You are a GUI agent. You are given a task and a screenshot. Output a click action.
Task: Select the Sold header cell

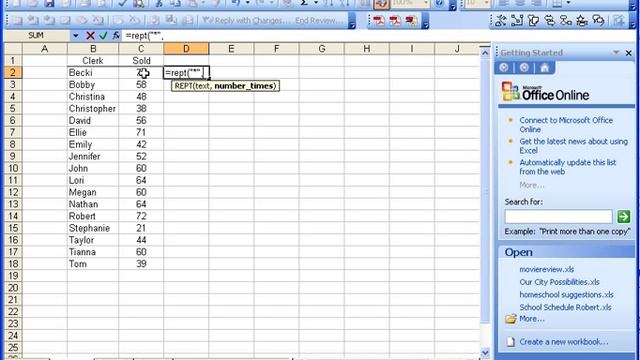pyautogui.click(x=141, y=61)
